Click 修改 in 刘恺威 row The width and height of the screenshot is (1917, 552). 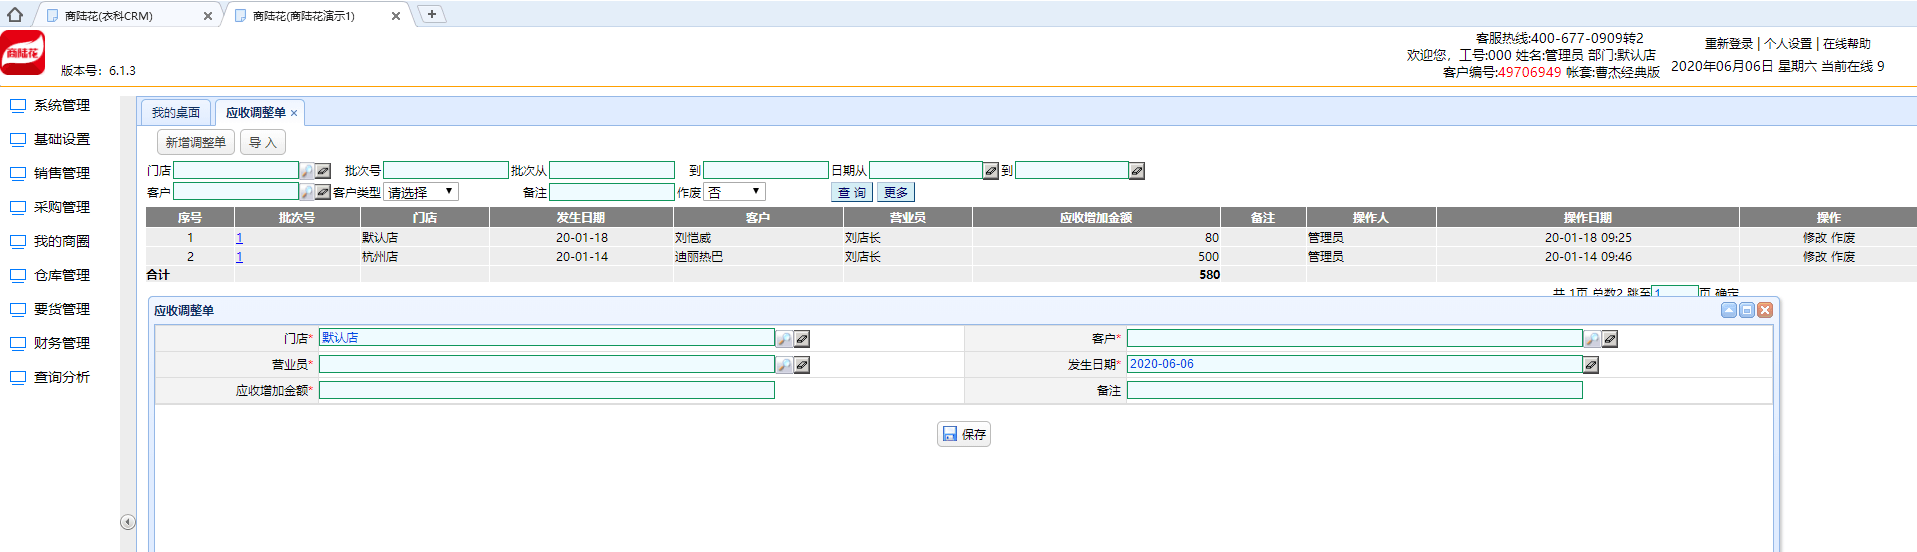pyautogui.click(x=1815, y=238)
